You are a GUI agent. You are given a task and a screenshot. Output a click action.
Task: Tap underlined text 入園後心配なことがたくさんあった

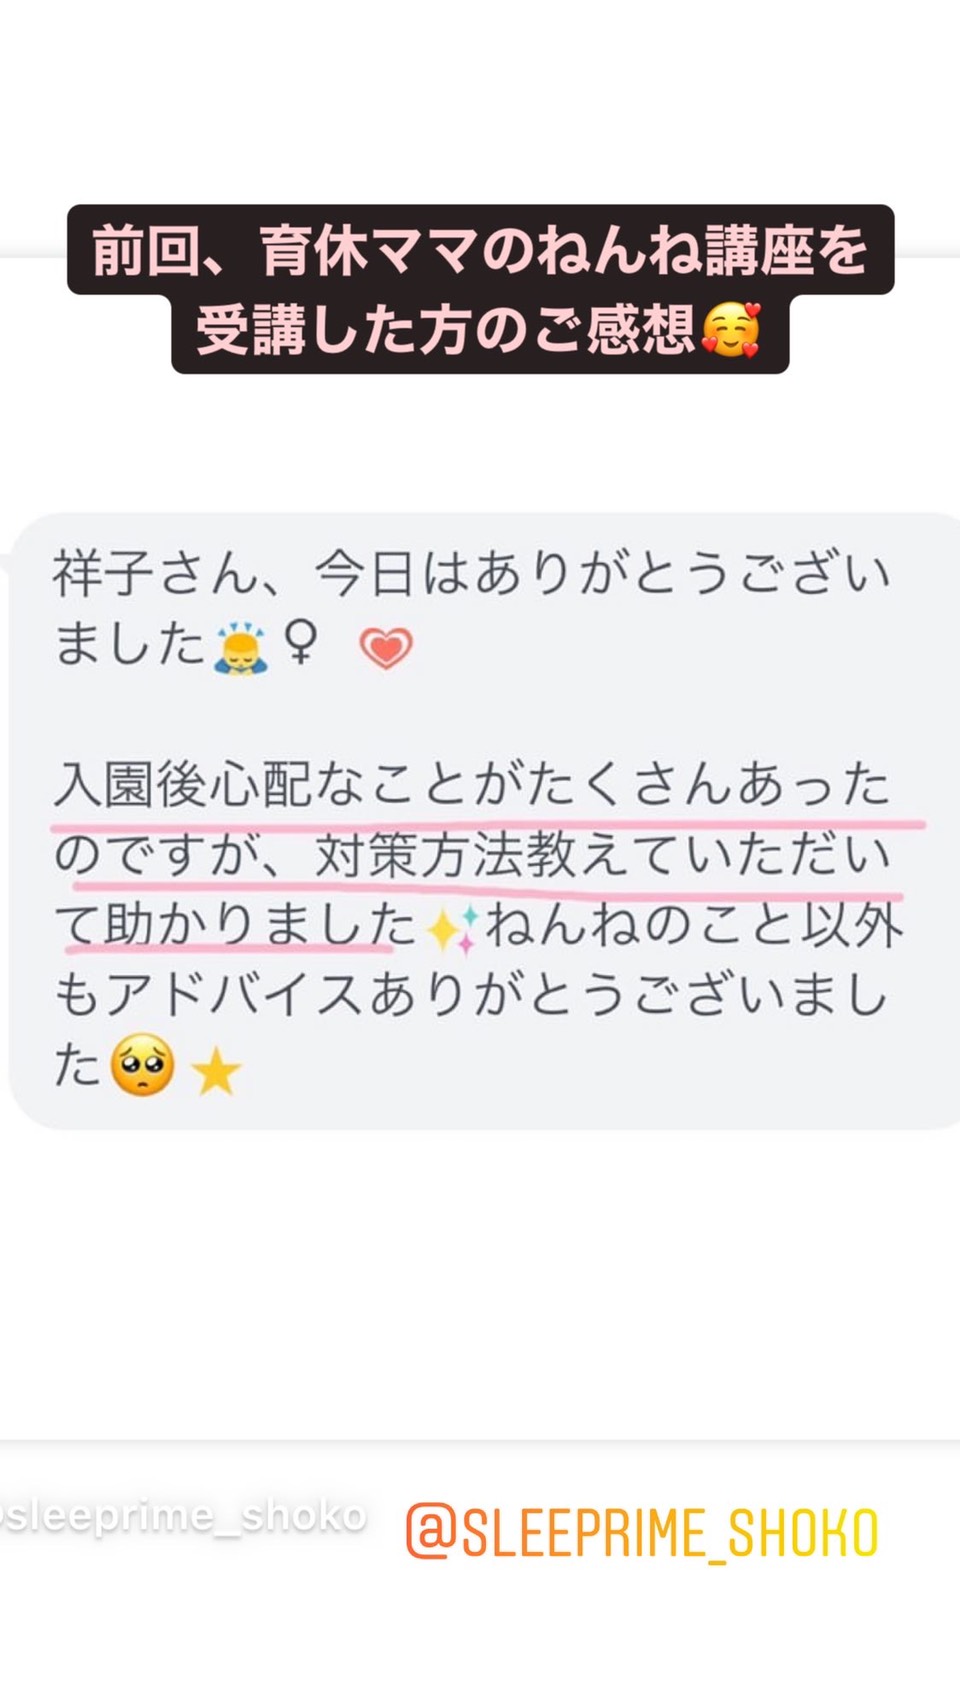pyautogui.click(x=471, y=784)
